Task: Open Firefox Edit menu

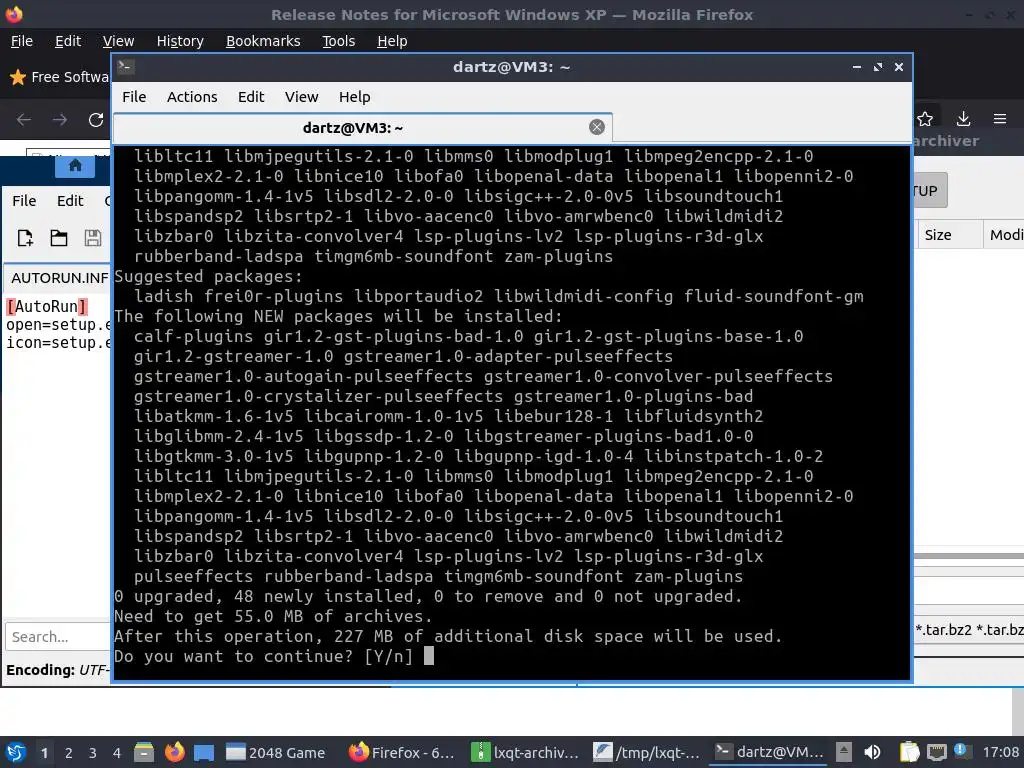Action: [x=68, y=41]
